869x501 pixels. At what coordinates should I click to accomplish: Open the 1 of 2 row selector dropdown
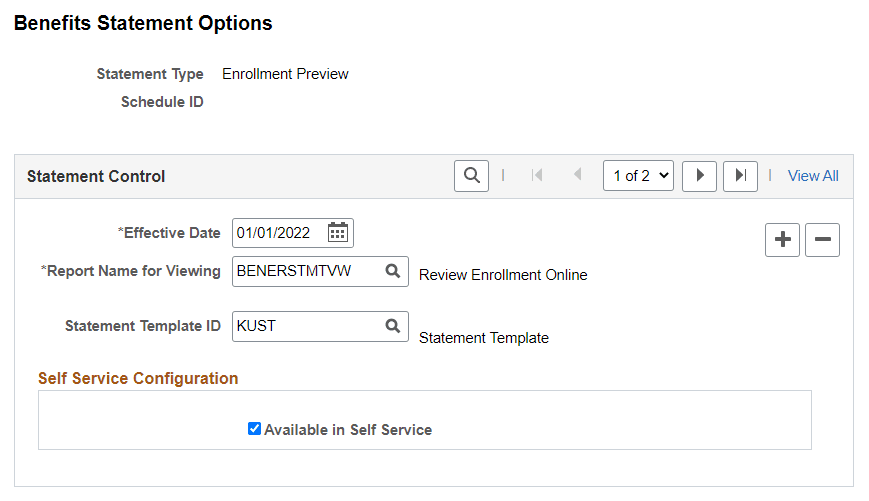point(638,176)
